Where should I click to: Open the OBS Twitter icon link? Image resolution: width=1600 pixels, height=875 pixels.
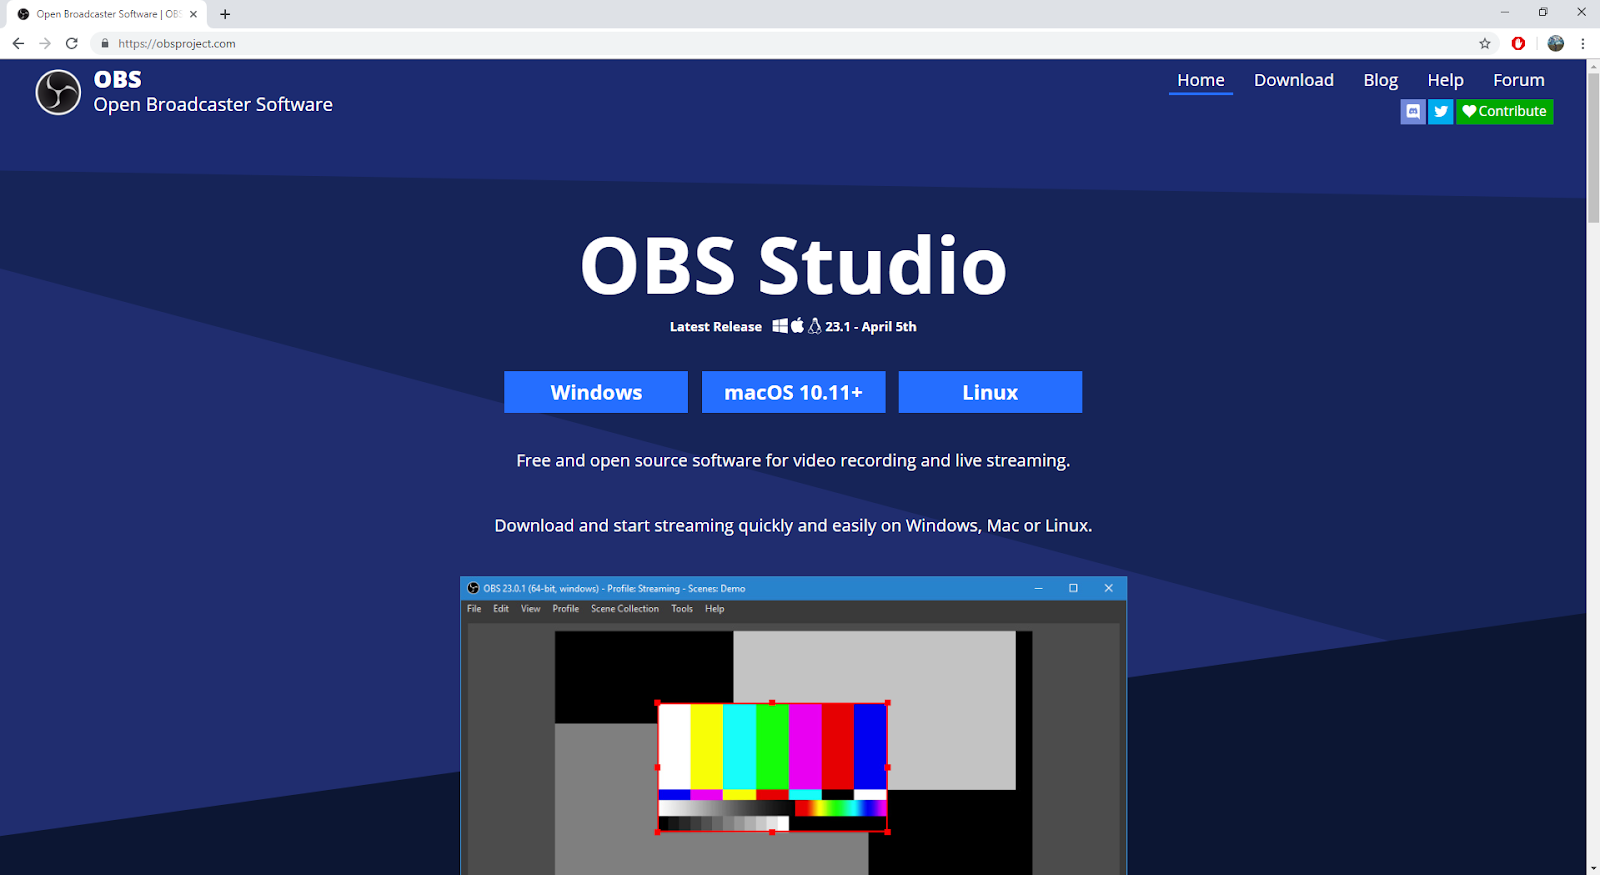click(x=1441, y=111)
